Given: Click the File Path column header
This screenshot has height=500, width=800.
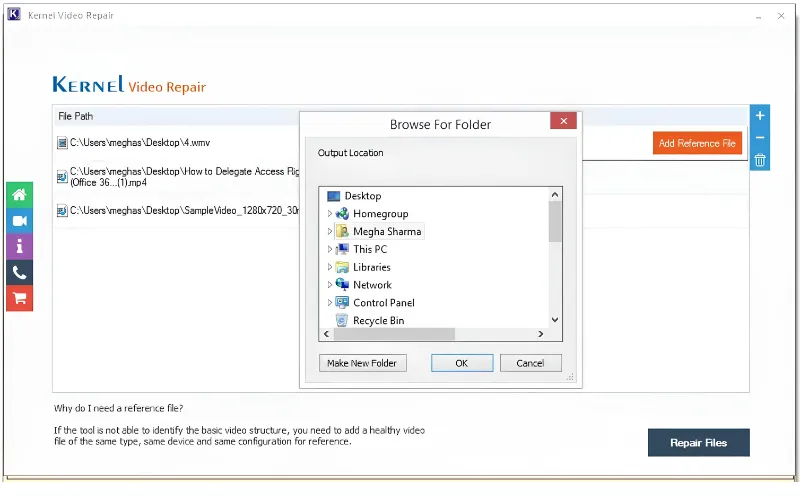Looking at the screenshot, I should (76, 116).
